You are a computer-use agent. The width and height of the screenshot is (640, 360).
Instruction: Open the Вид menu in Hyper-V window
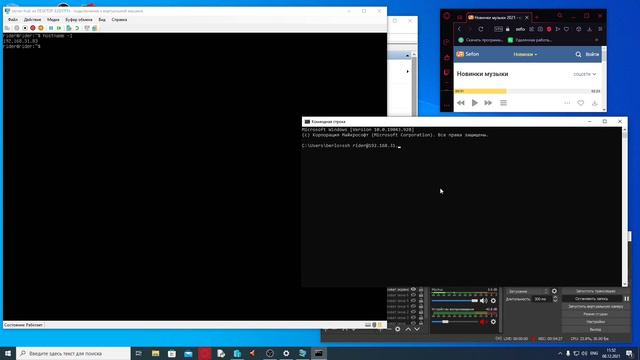click(x=102, y=20)
